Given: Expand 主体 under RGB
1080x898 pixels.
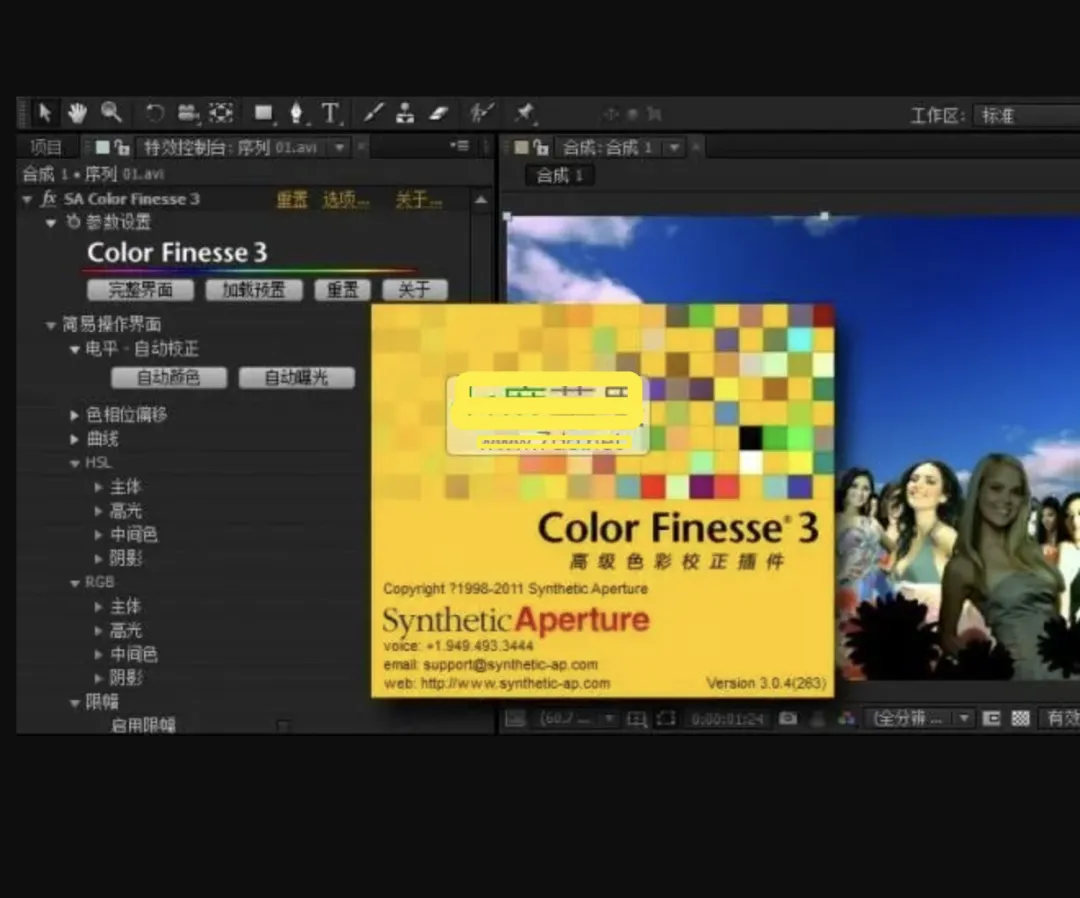Looking at the screenshot, I should click(98, 607).
